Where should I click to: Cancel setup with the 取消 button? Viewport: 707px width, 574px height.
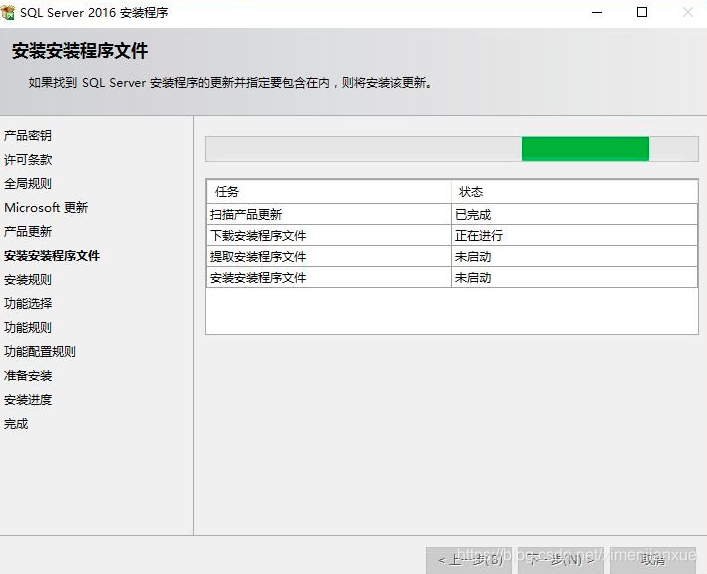click(x=652, y=560)
